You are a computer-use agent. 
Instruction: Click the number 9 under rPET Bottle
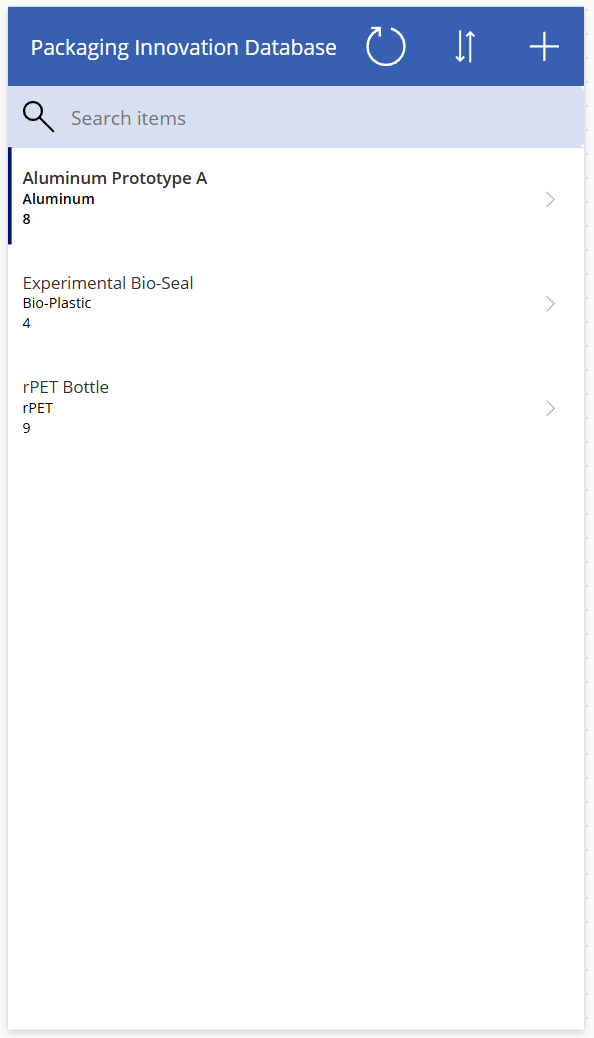[27, 428]
